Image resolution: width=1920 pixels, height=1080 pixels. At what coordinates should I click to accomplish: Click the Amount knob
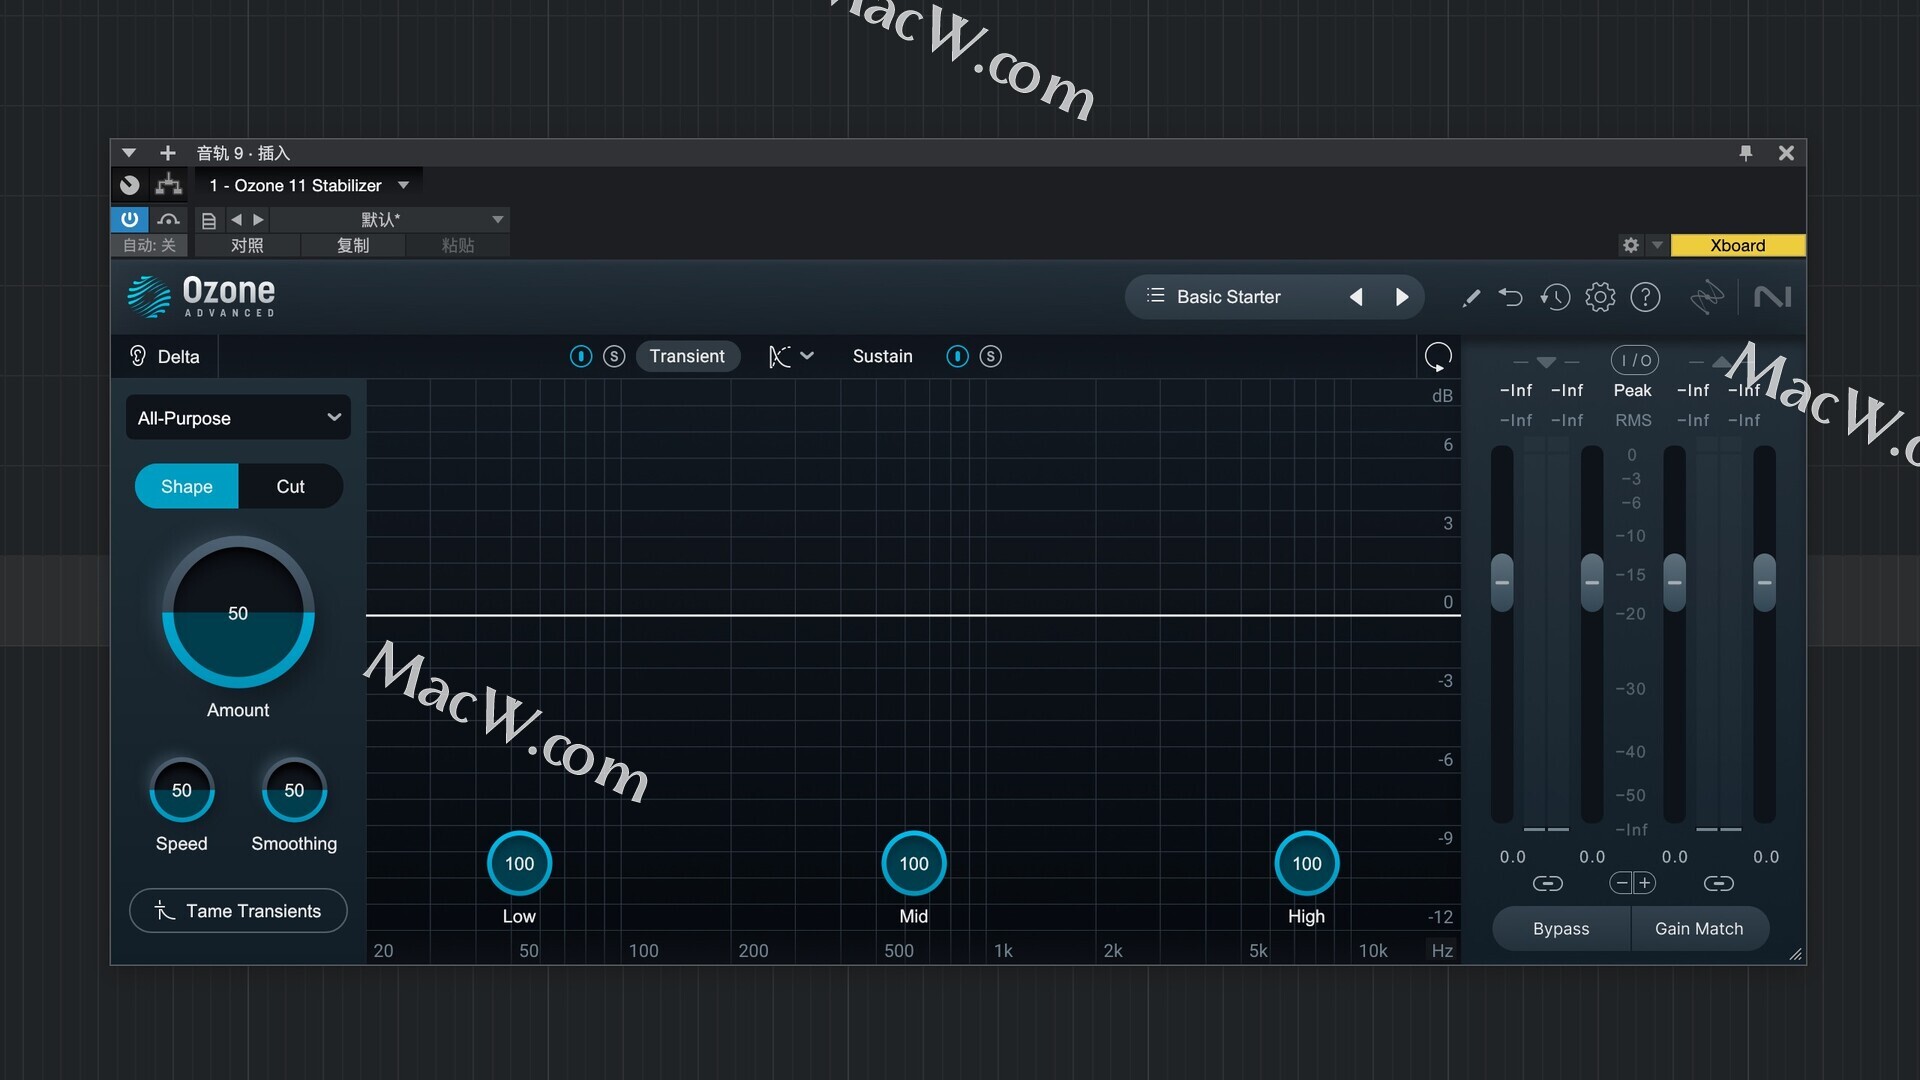(238, 613)
